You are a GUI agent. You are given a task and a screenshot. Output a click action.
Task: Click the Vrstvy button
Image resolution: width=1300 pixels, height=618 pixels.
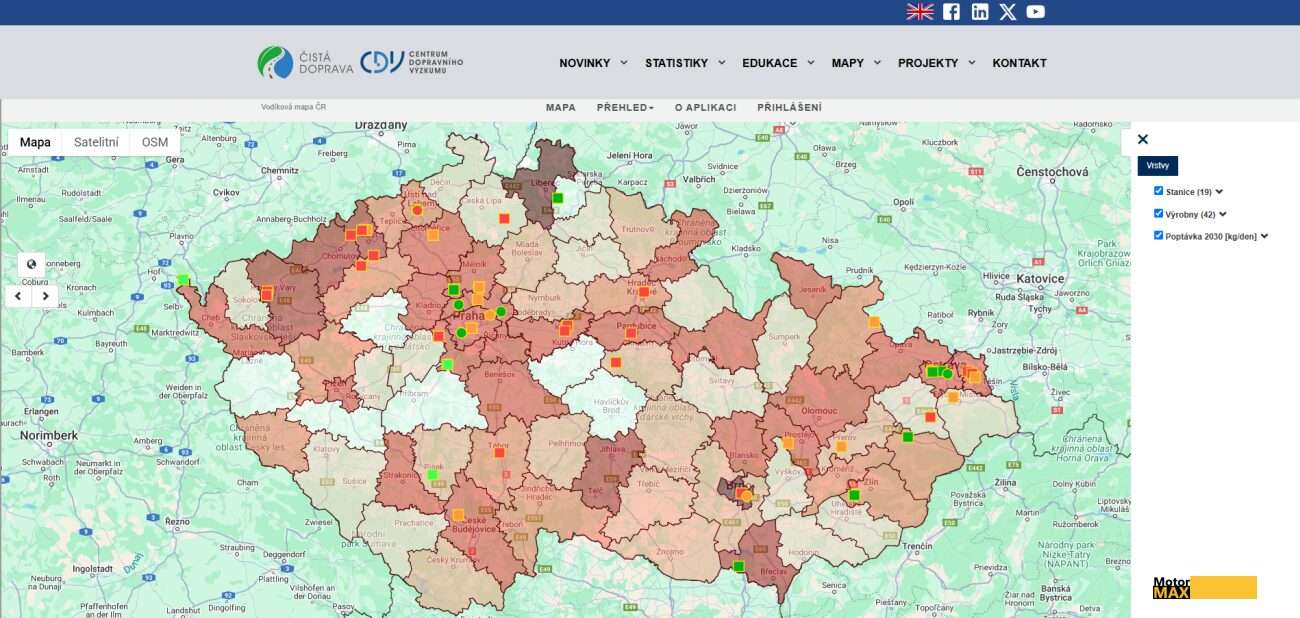pyautogui.click(x=1157, y=166)
